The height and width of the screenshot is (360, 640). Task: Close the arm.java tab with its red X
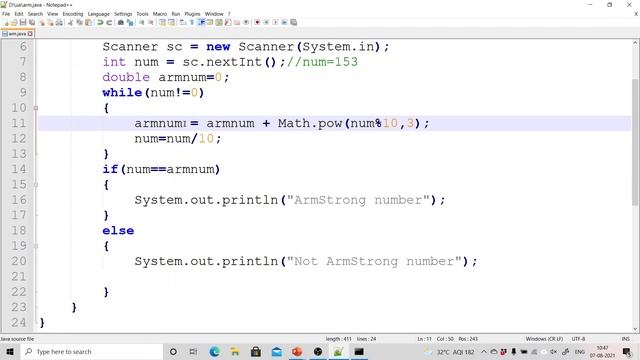(x=30, y=34)
